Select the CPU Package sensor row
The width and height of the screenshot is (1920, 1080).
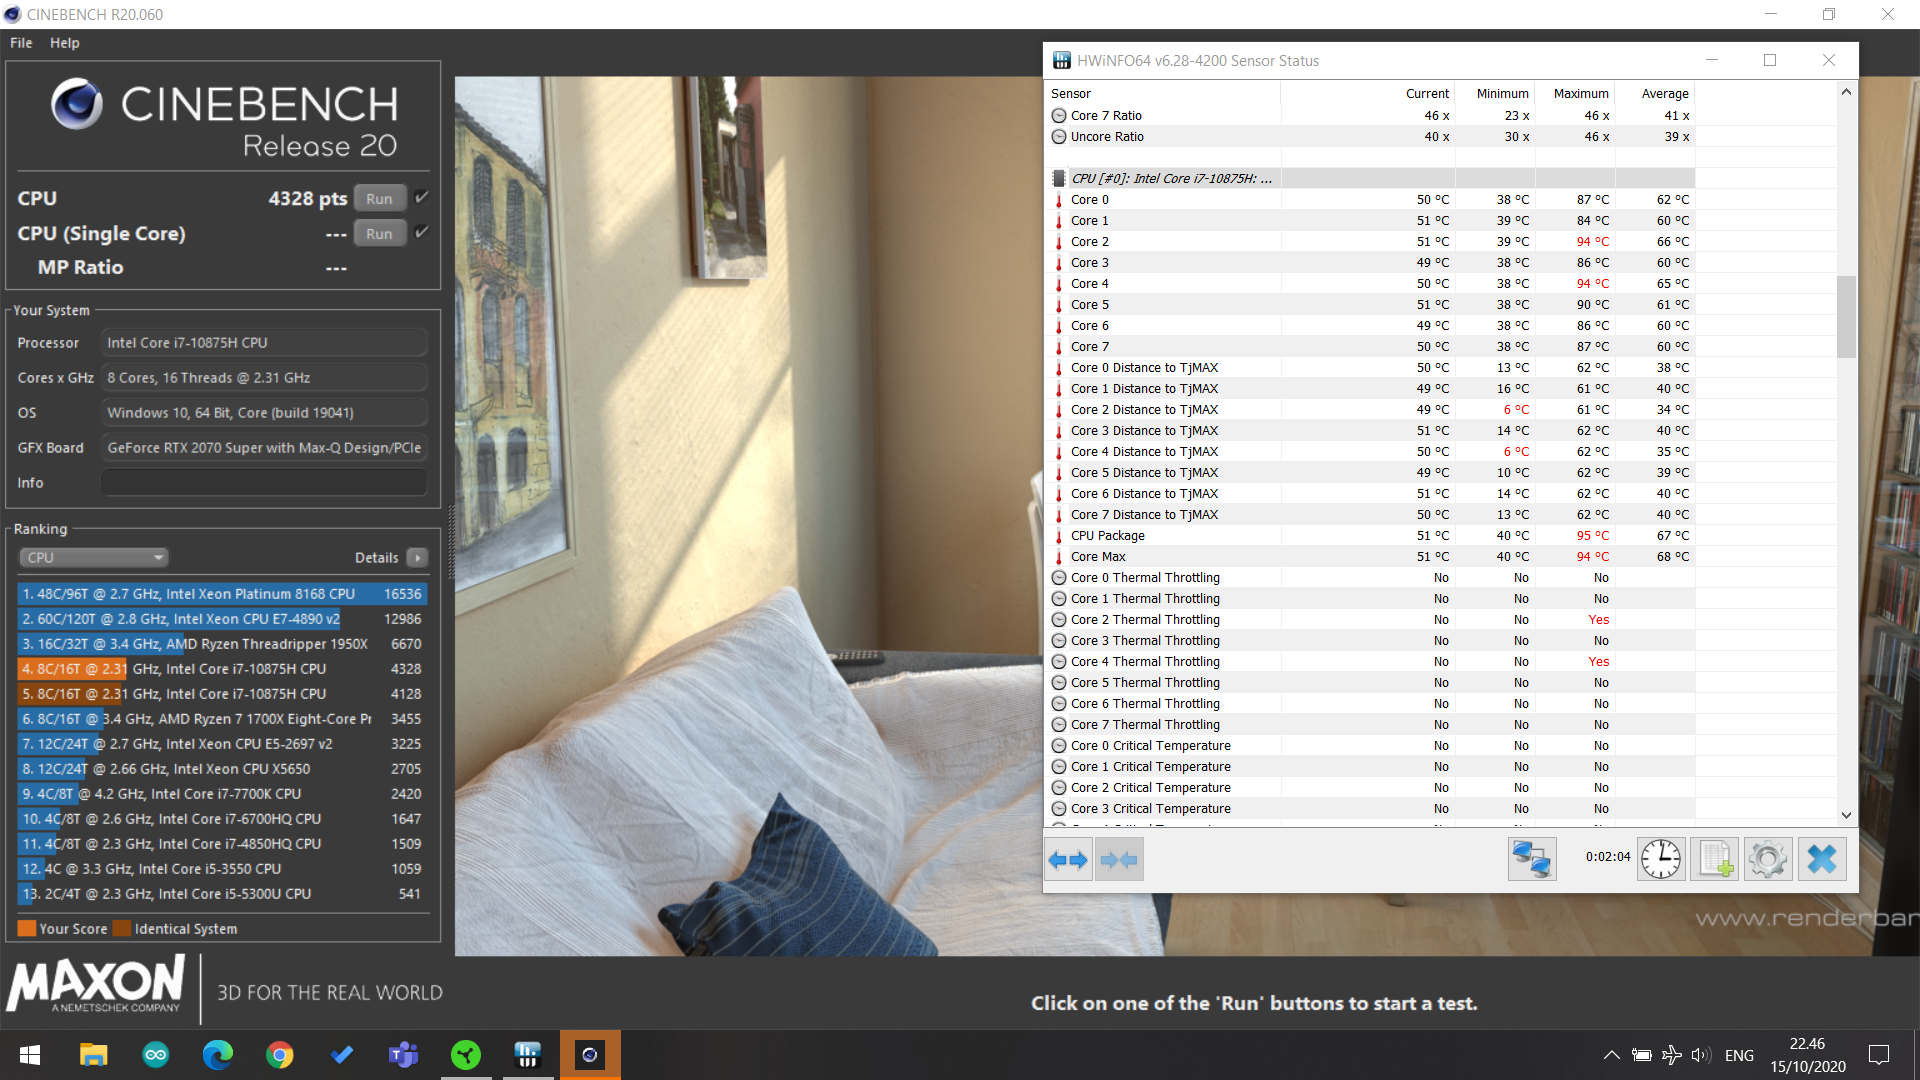point(1371,536)
